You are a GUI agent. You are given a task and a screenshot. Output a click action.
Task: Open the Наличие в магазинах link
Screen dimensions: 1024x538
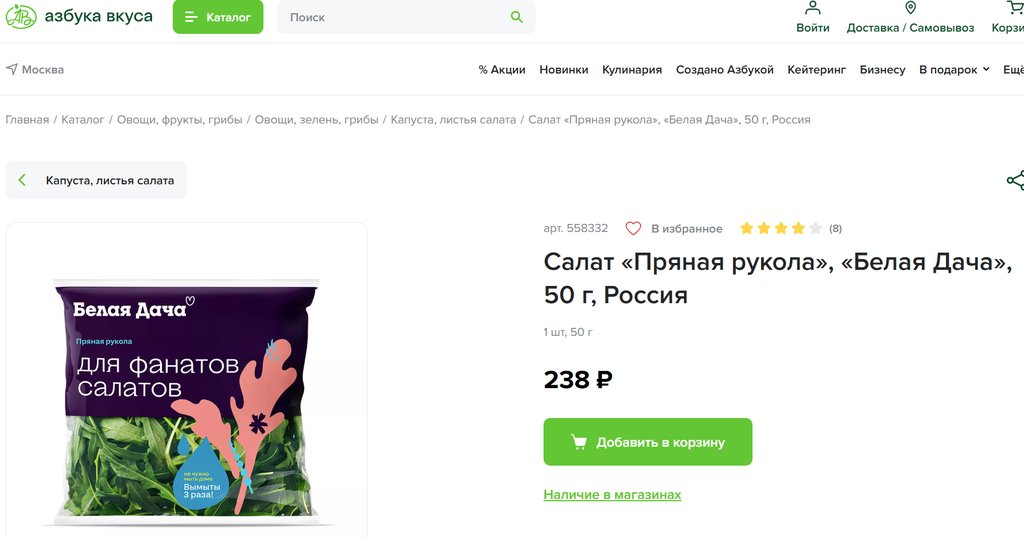coord(612,495)
